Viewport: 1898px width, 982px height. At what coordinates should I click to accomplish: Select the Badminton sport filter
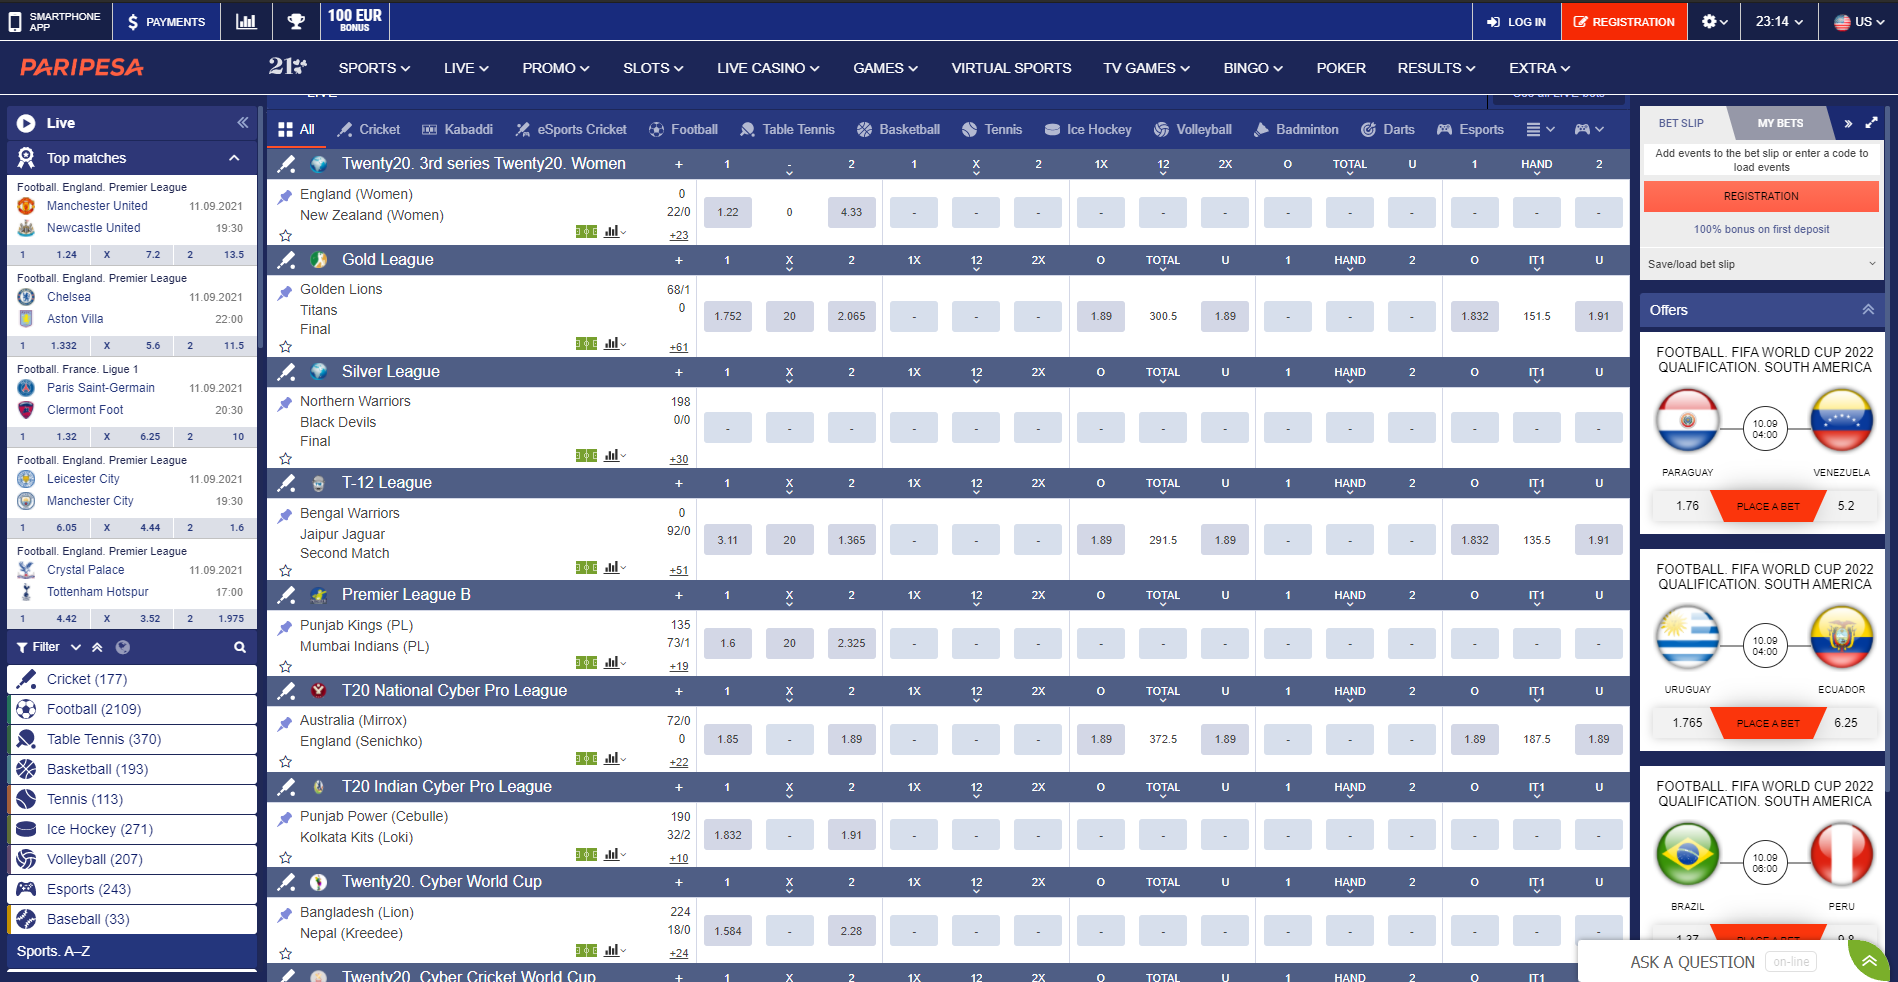tap(1295, 130)
